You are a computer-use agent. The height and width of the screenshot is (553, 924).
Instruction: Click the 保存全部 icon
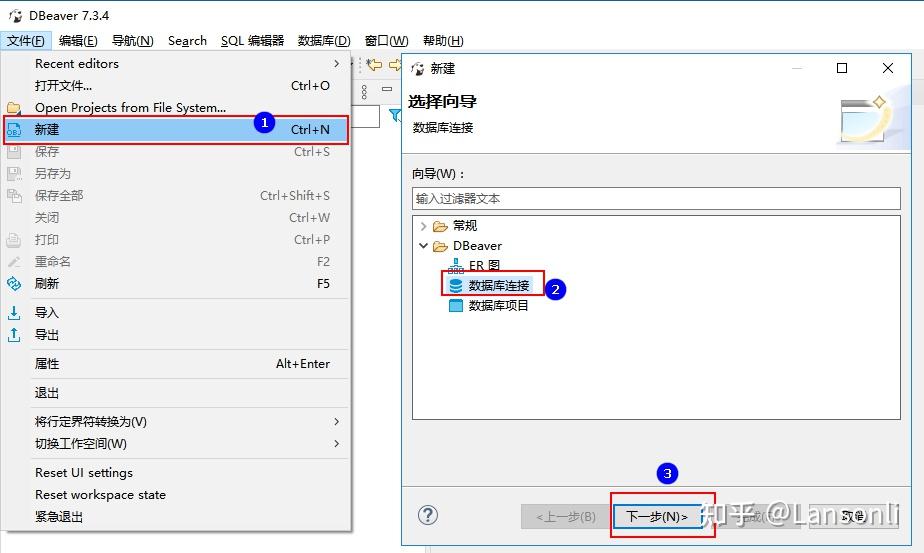point(14,196)
